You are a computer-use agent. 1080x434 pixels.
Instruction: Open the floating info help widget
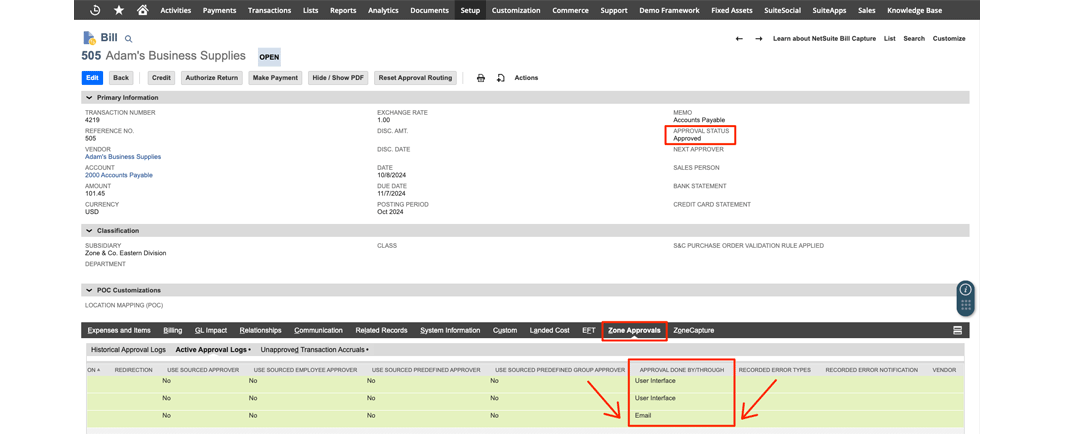coord(966,289)
